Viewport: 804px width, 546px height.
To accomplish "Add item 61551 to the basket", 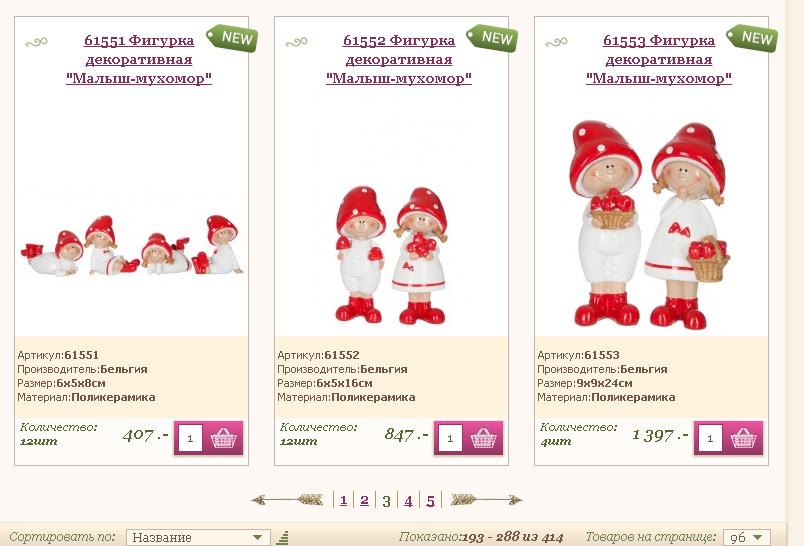I will coord(224,438).
